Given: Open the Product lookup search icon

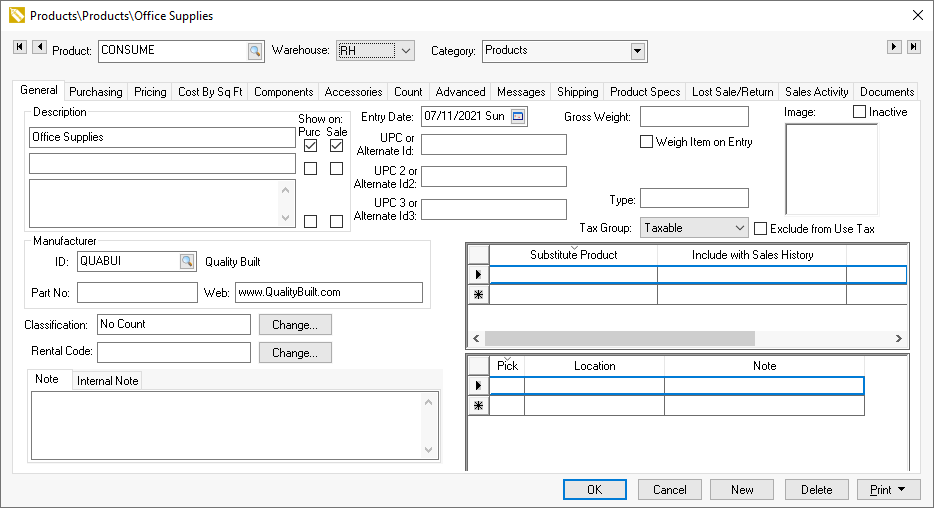Looking at the screenshot, I should (254, 51).
